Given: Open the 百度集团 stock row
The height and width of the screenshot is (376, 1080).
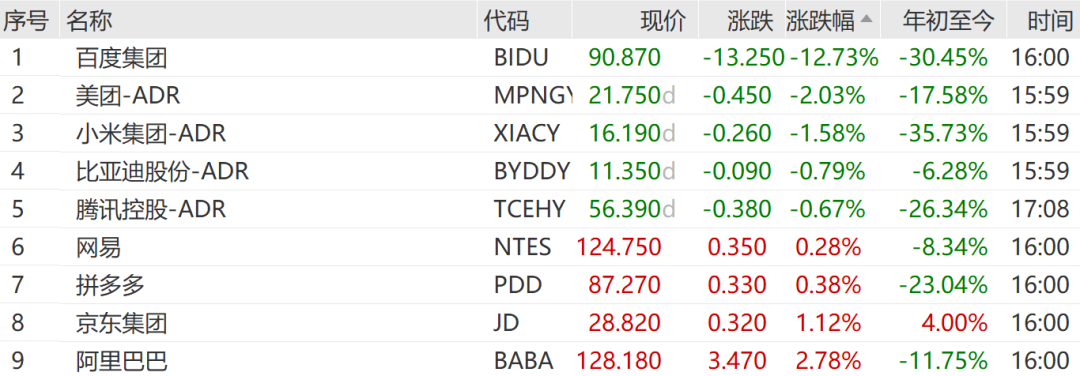Looking at the screenshot, I should point(540,58).
